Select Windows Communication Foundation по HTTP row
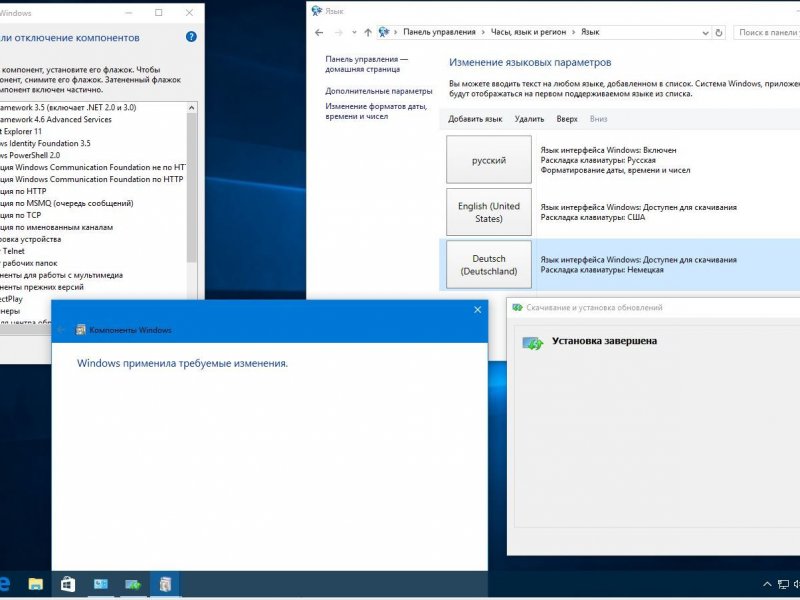This screenshot has height=600, width=800. (93, 180)
